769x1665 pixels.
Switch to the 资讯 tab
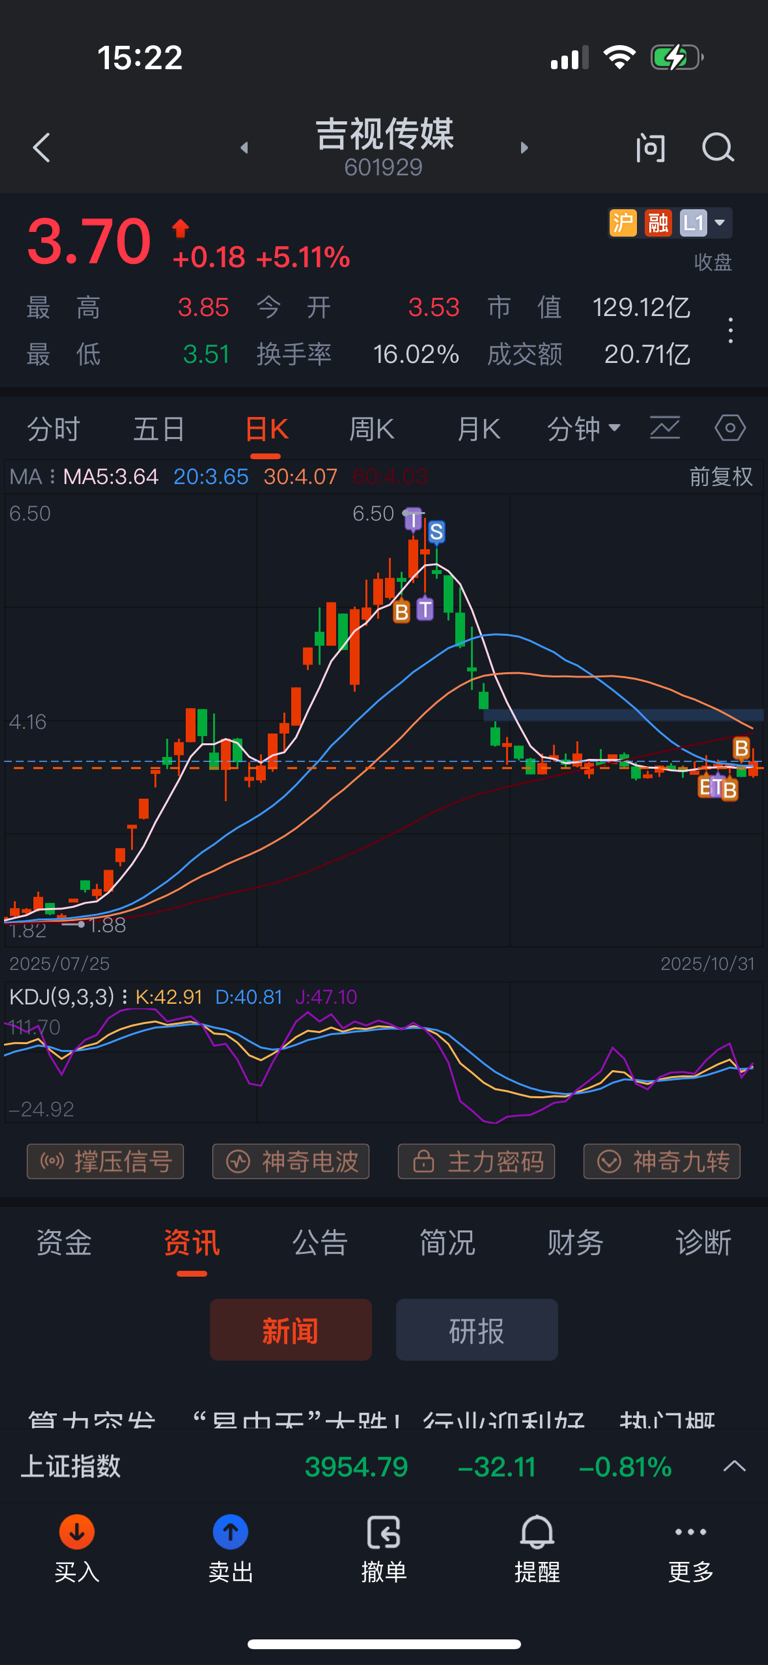[x=192, y=1243]
